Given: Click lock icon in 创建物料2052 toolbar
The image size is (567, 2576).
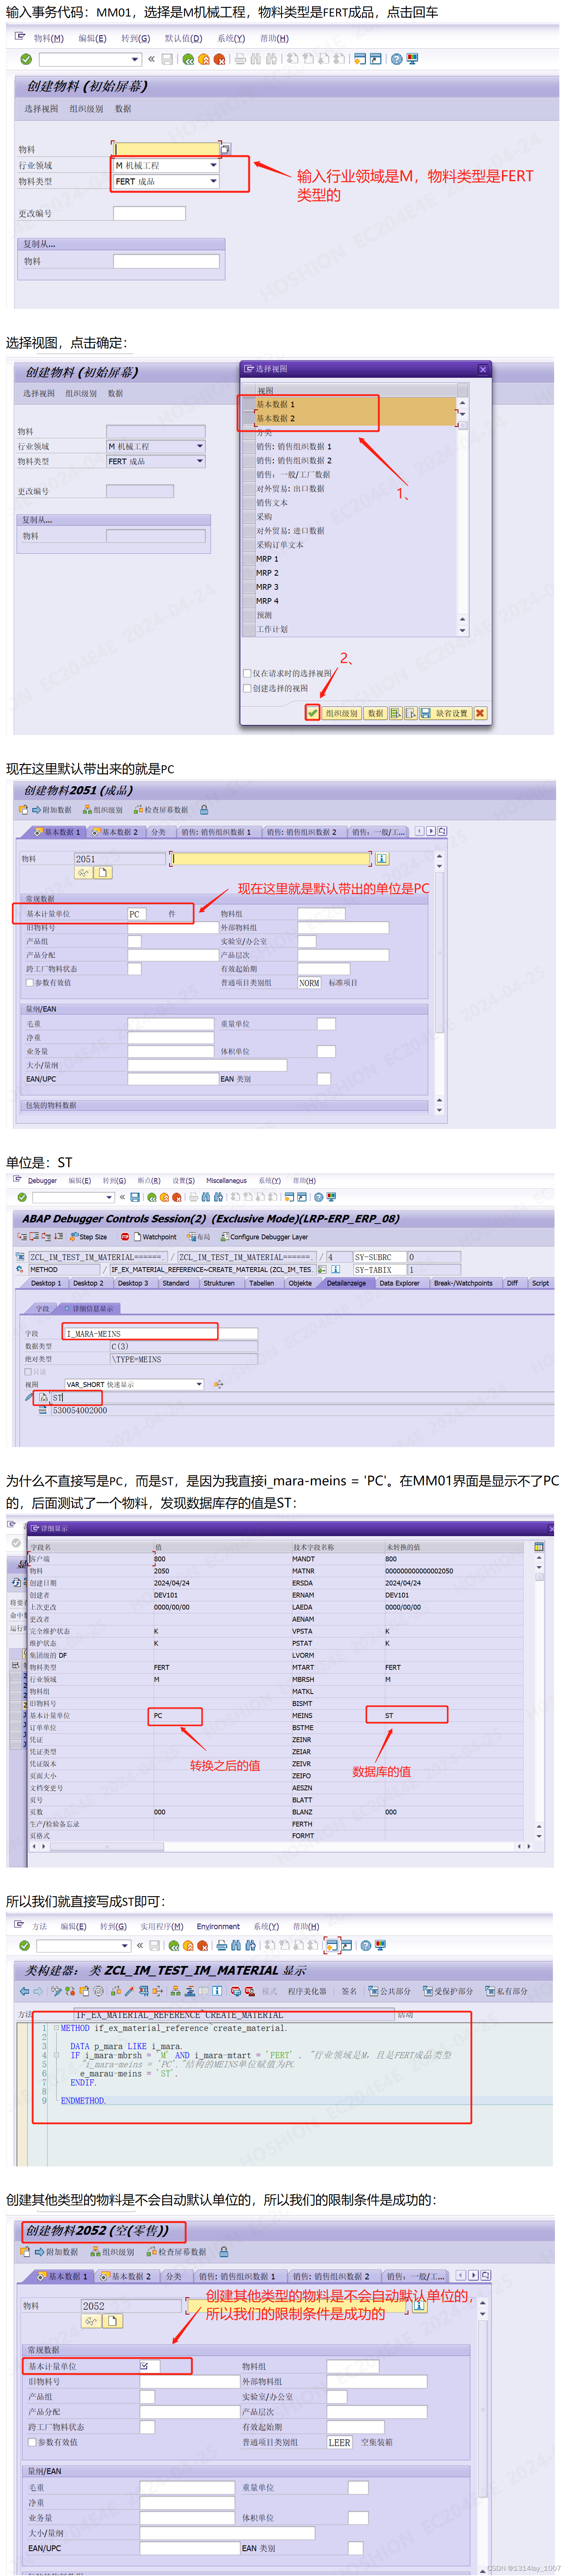Looking at the screenshot, I should coord(224,2252).
